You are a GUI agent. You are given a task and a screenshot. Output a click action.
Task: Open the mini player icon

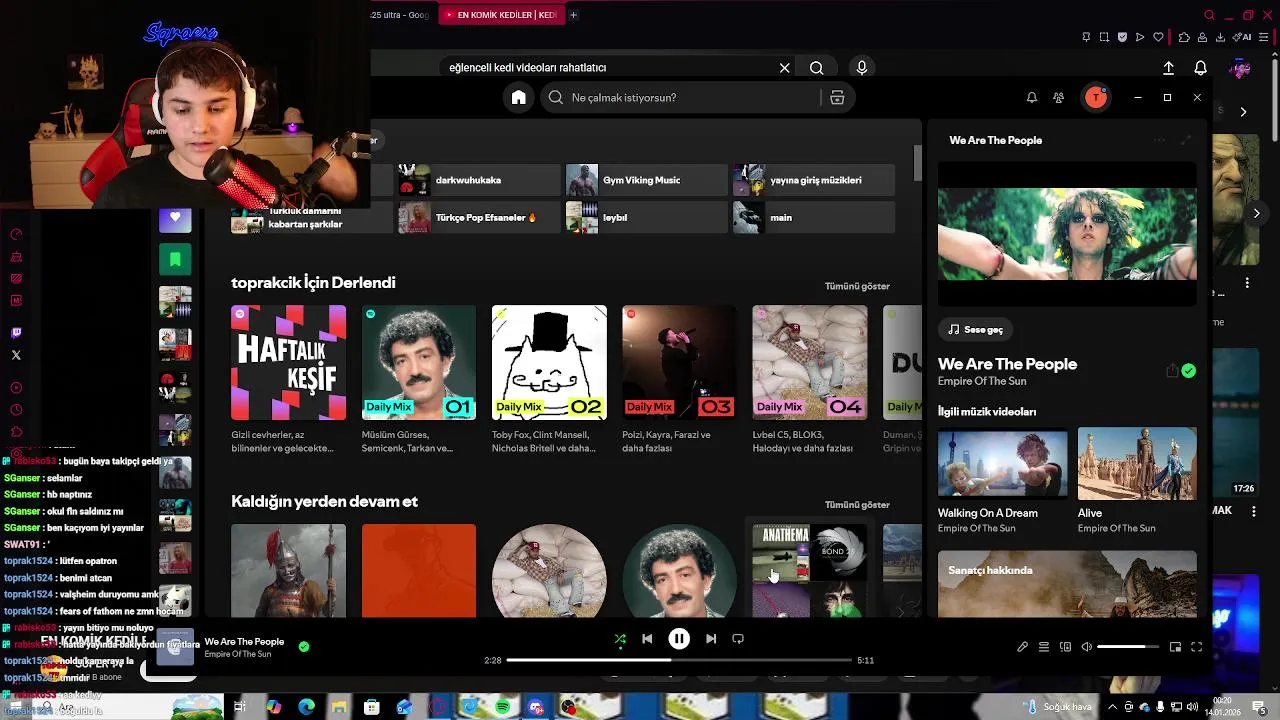coord(1175,647)
